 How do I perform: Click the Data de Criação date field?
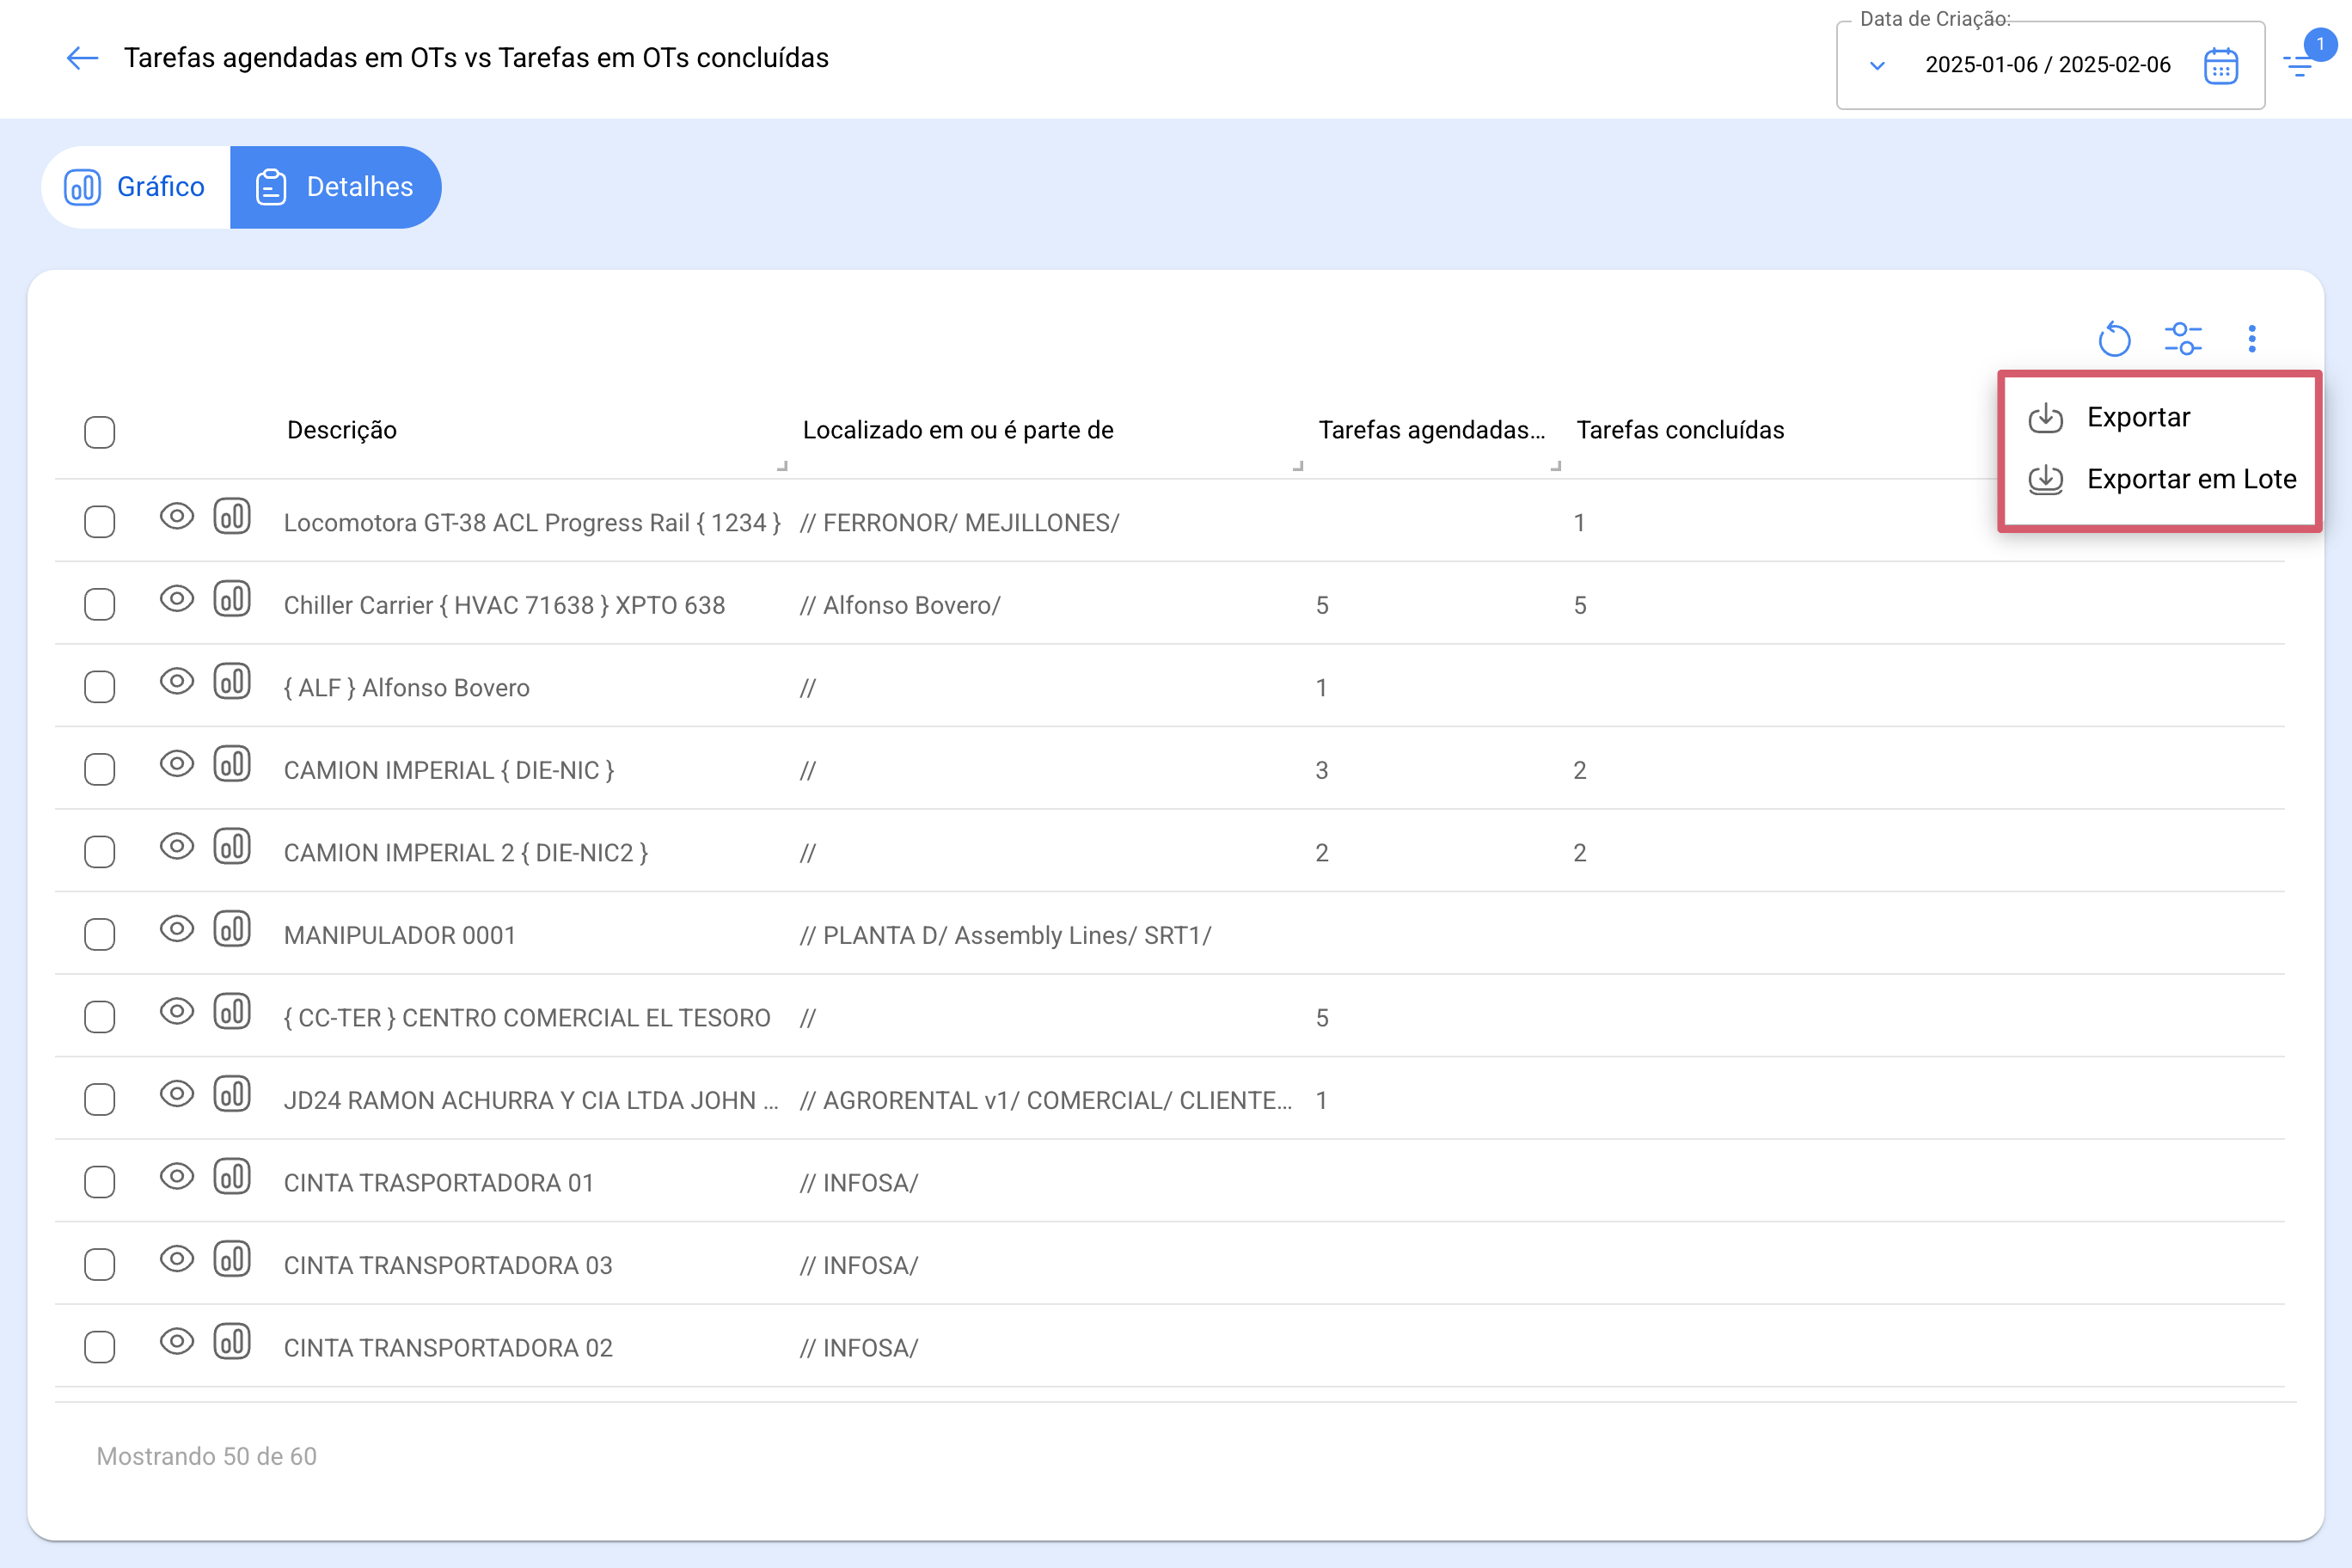(x=2050, y=65)
